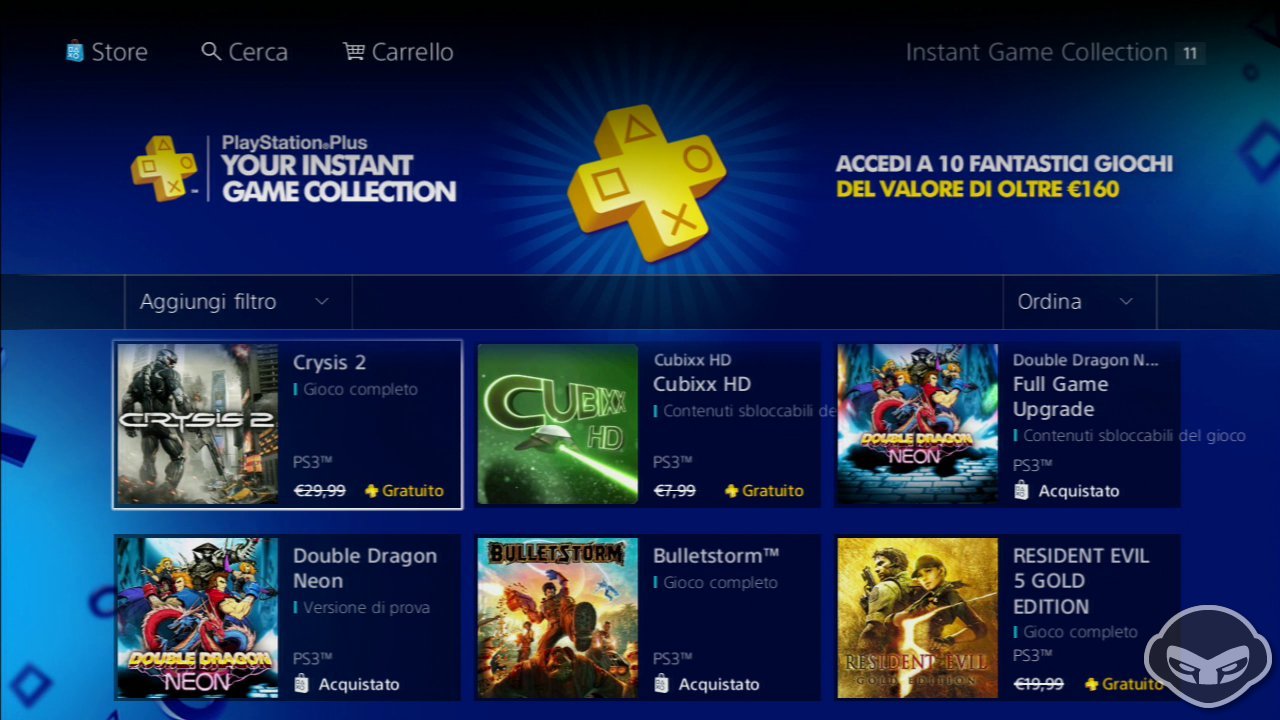The image size is (1280, 720).
Task: Click the Plus icon beside Crysis 2 Gratuito
Action: point(372,491)
